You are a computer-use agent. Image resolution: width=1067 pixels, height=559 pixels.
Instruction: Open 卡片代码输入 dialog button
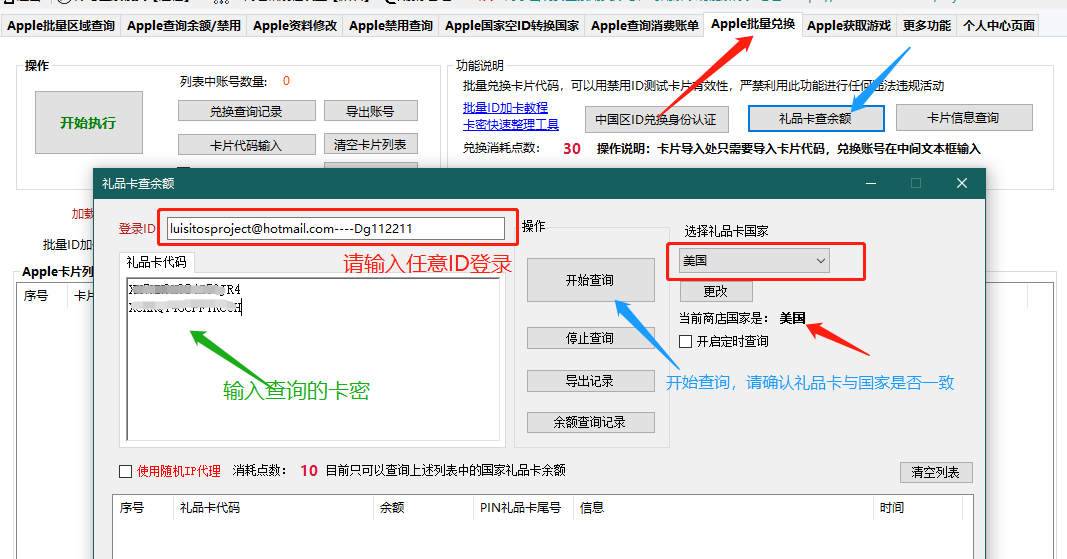(246, 145)
